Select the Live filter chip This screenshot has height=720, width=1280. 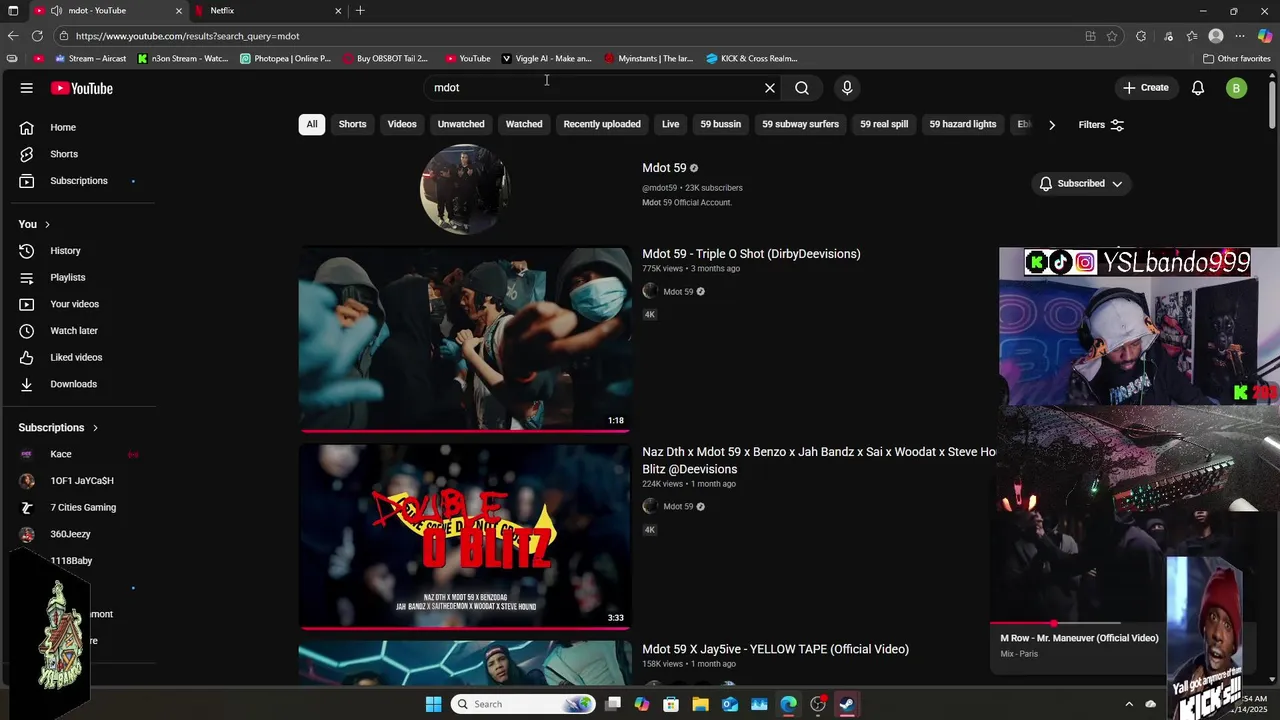[x=670, y=124]
